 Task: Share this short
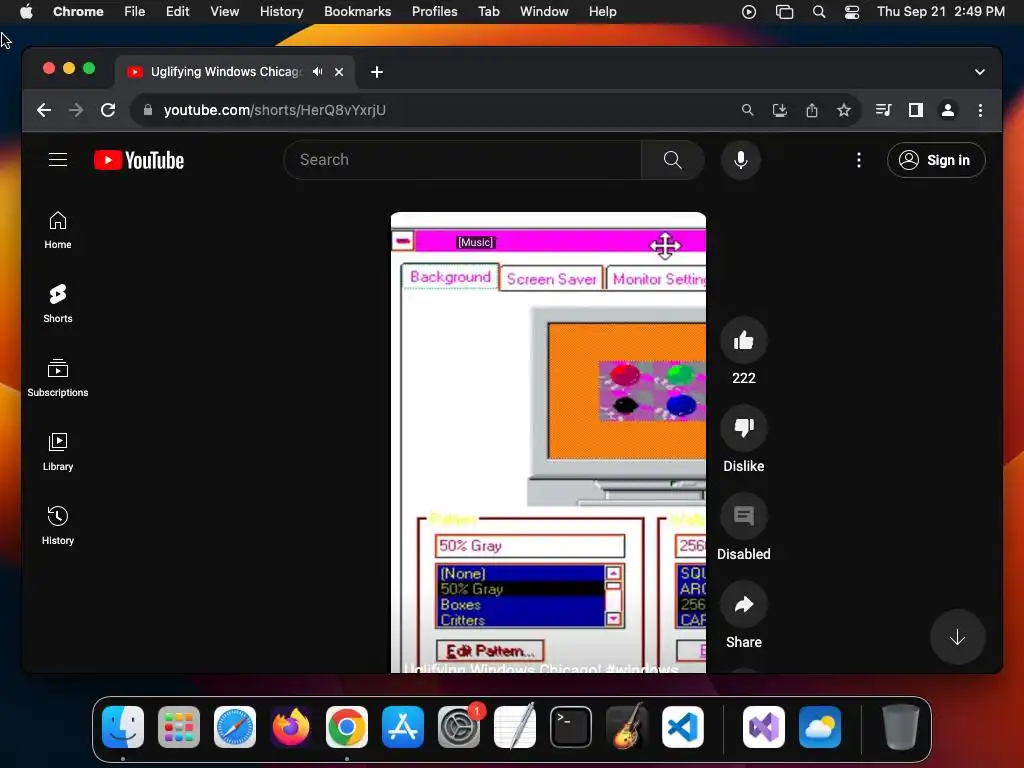pos(744,604)
